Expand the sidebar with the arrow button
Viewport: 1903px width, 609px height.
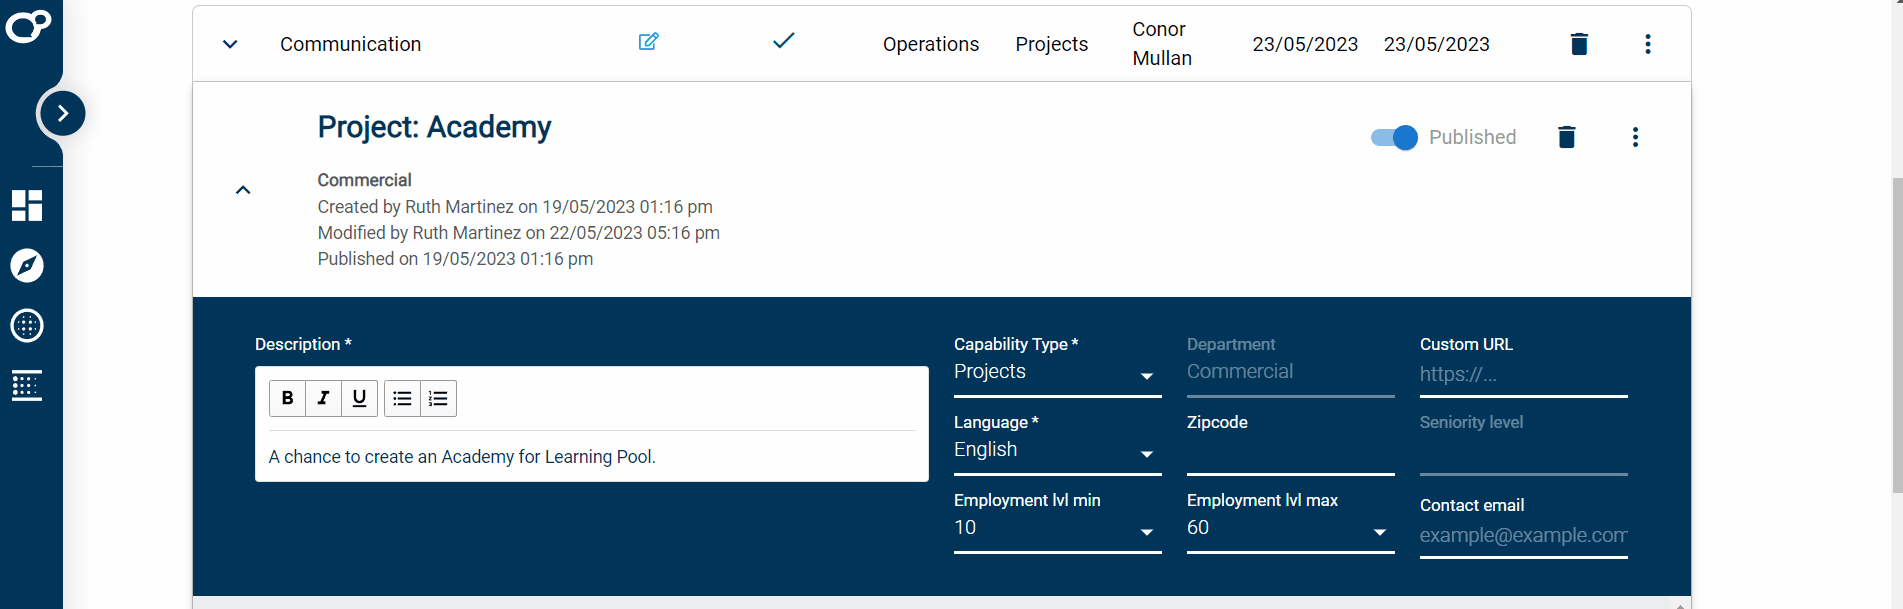[x=62, y=113]
